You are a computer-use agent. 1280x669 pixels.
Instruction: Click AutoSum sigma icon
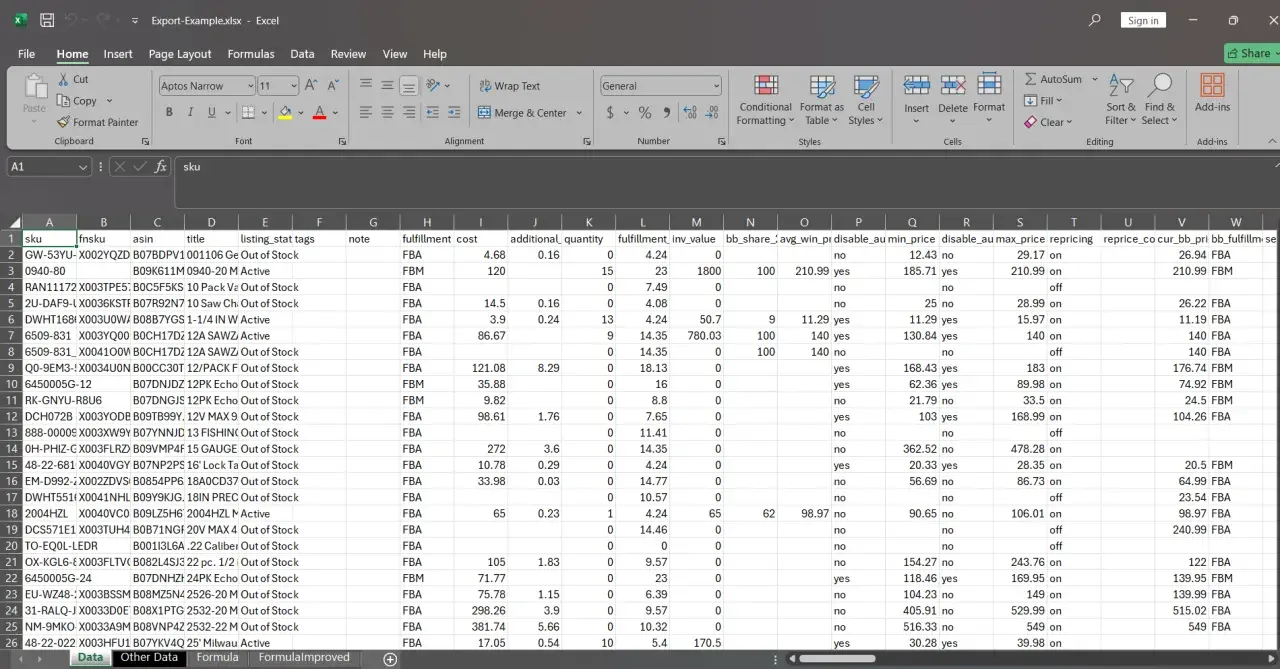pyautogui.click(x=1030, y=79)
